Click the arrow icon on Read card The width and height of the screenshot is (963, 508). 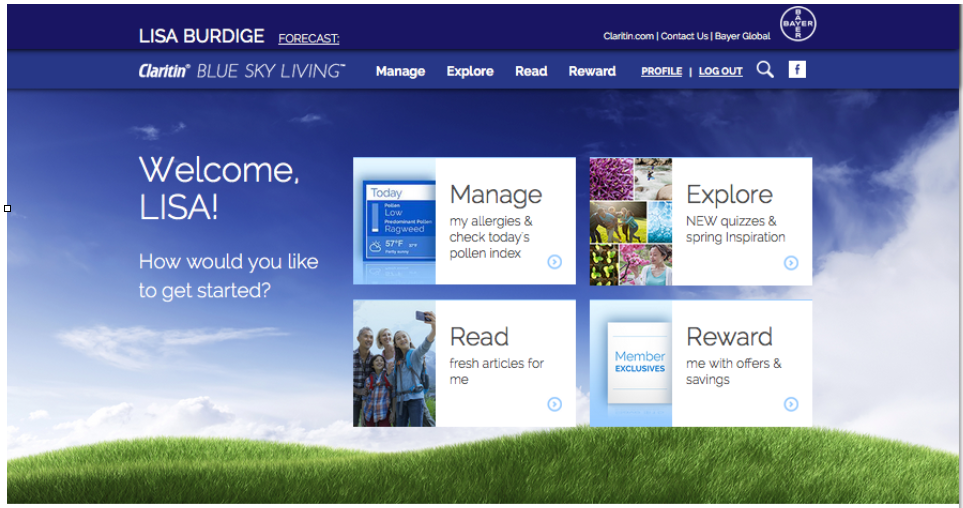555,404
